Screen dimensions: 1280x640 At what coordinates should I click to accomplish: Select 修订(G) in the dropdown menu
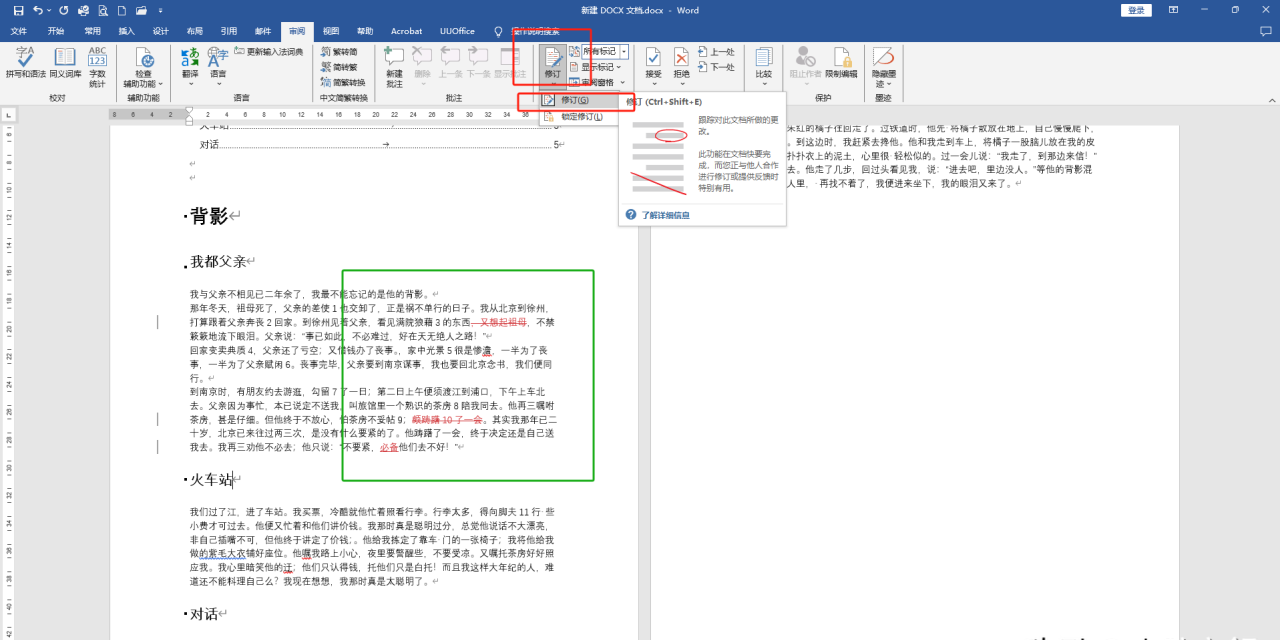pos(578,100)
